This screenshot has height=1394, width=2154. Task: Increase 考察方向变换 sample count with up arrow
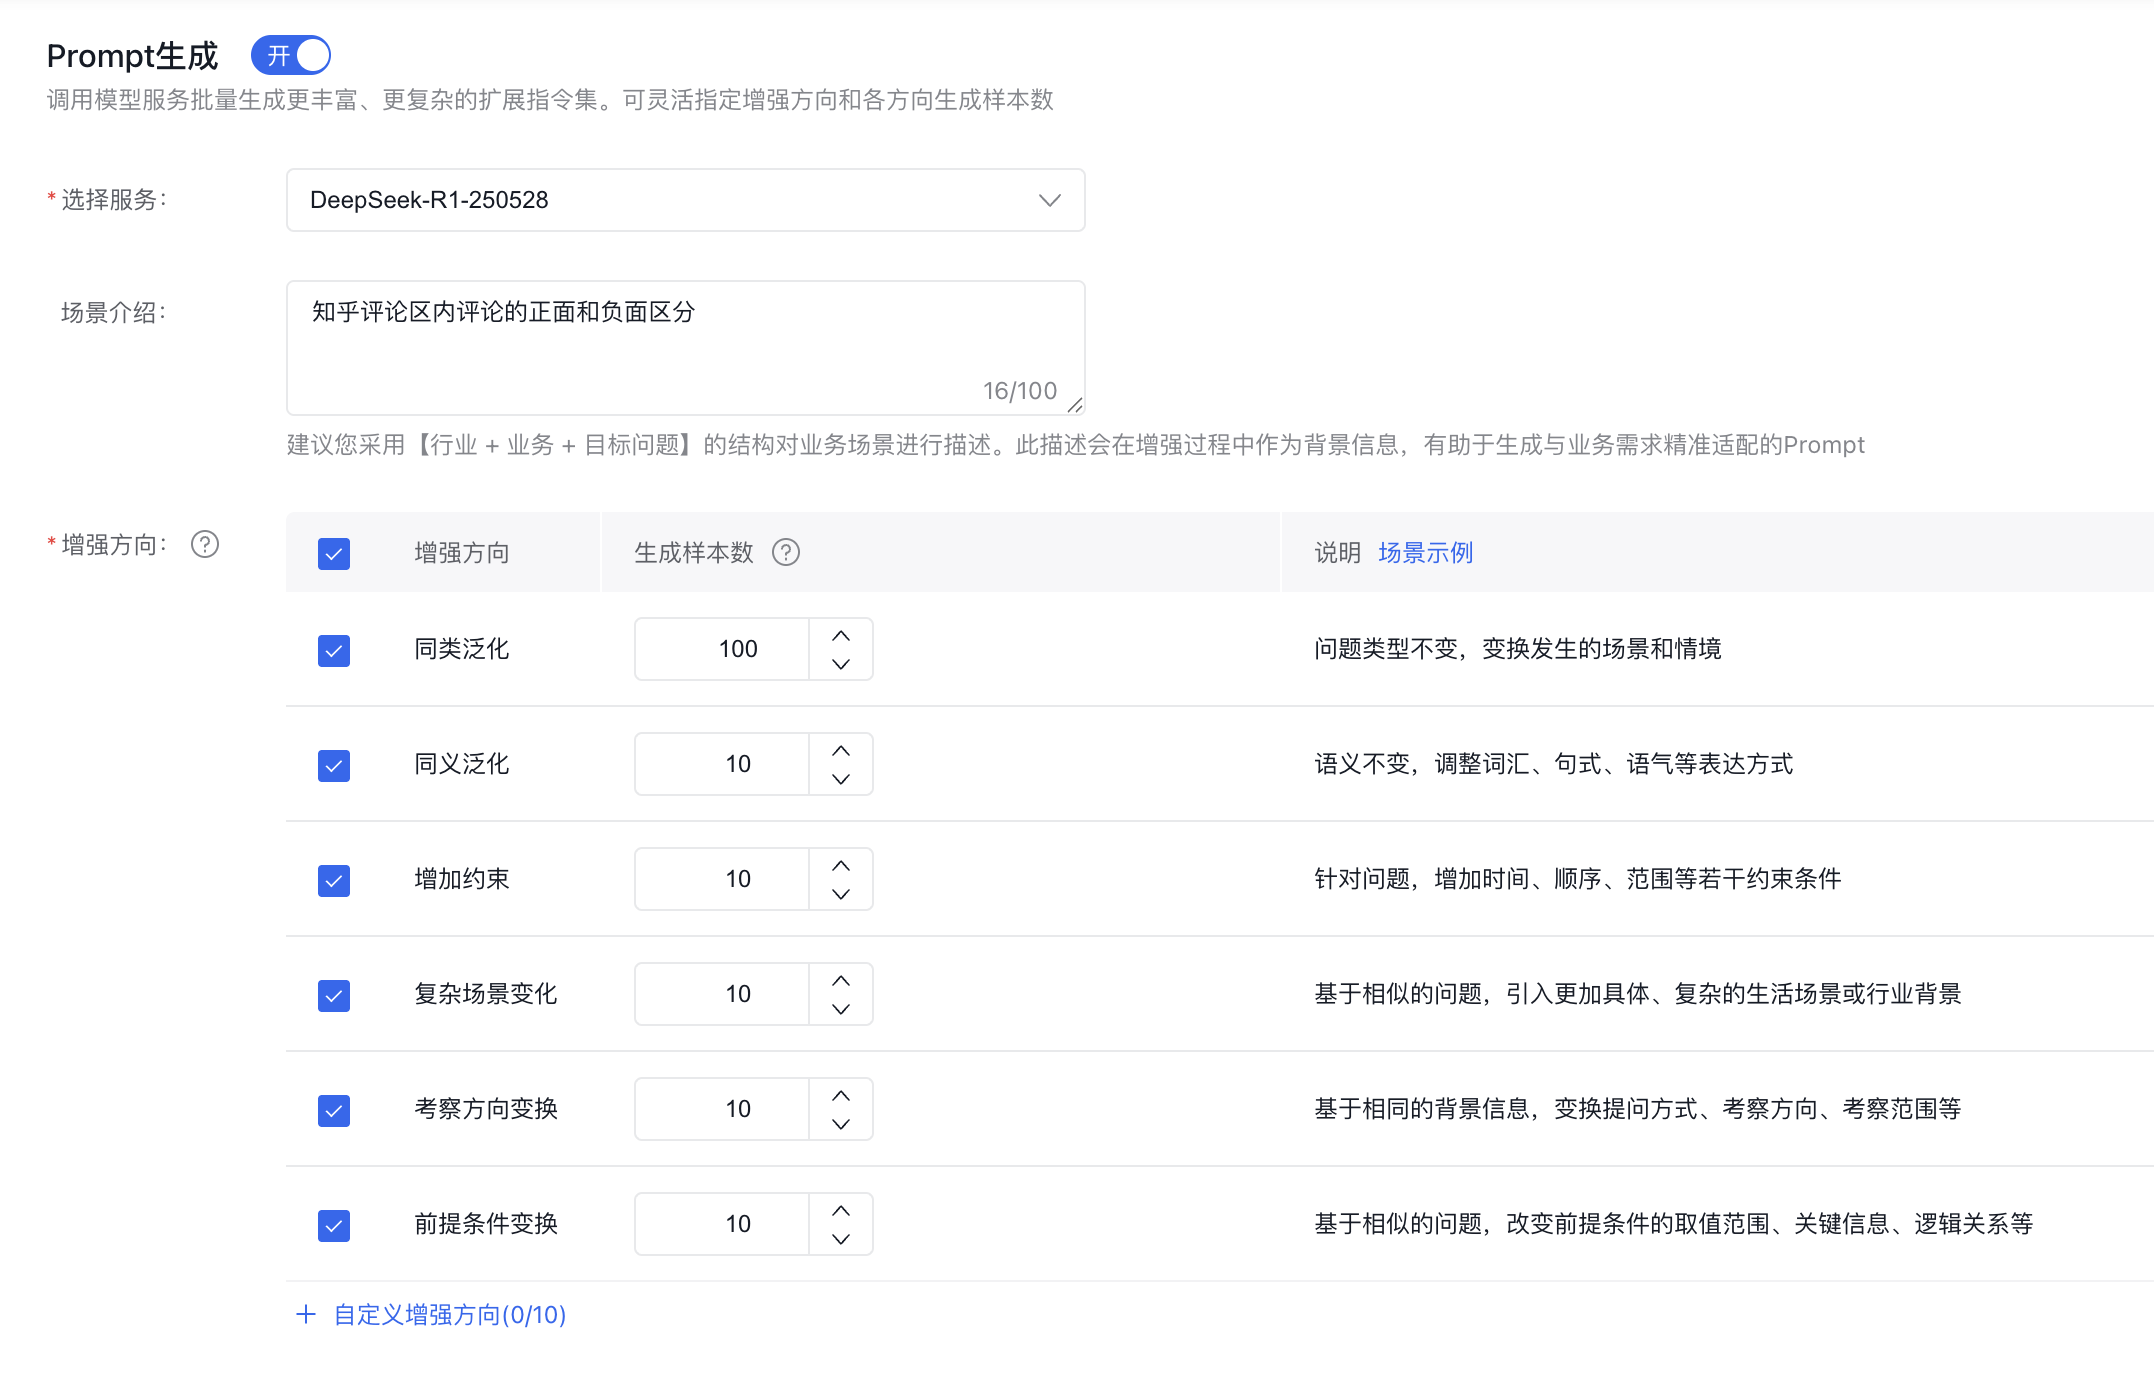[841, 1096]
